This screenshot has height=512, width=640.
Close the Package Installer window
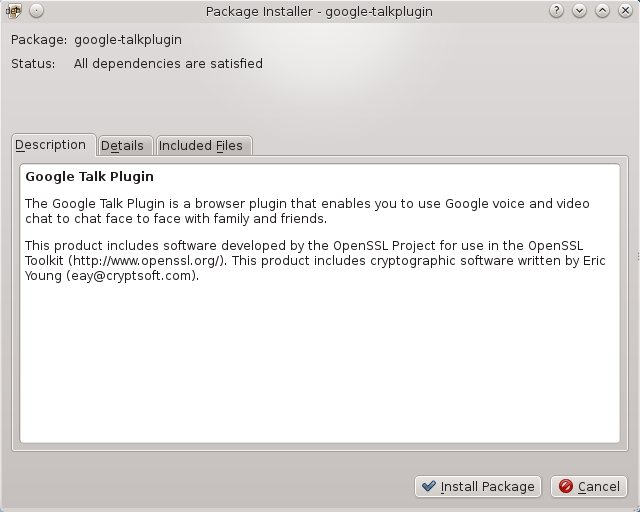coord(625,11)
